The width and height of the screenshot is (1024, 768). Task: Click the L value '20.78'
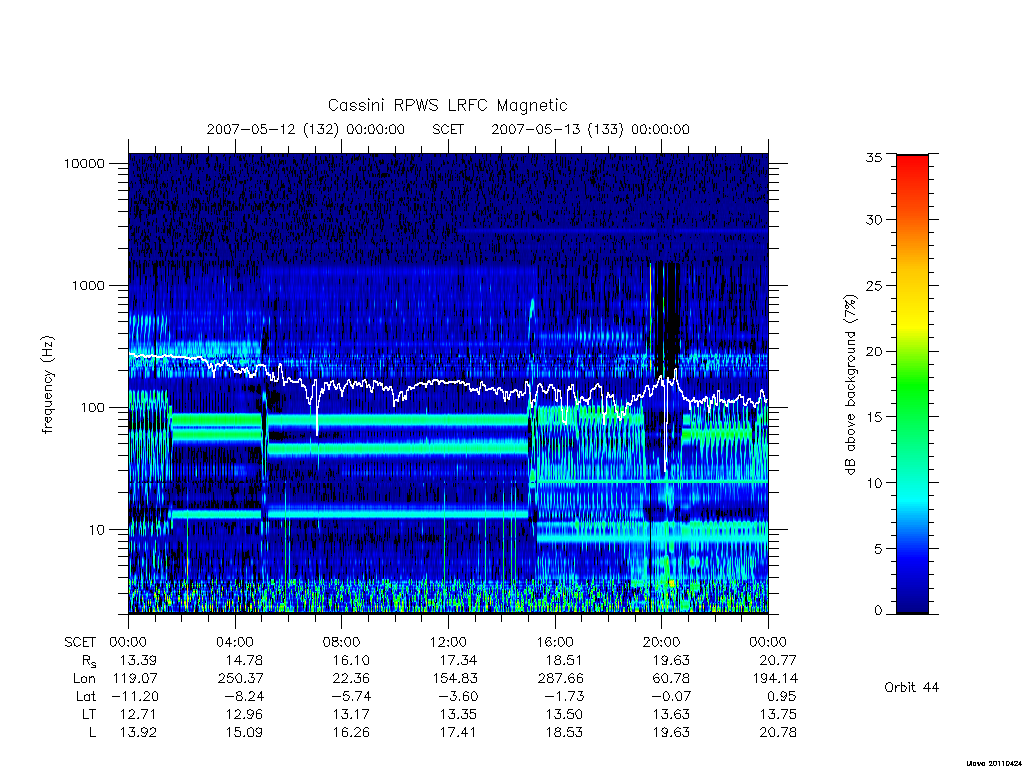778,732
